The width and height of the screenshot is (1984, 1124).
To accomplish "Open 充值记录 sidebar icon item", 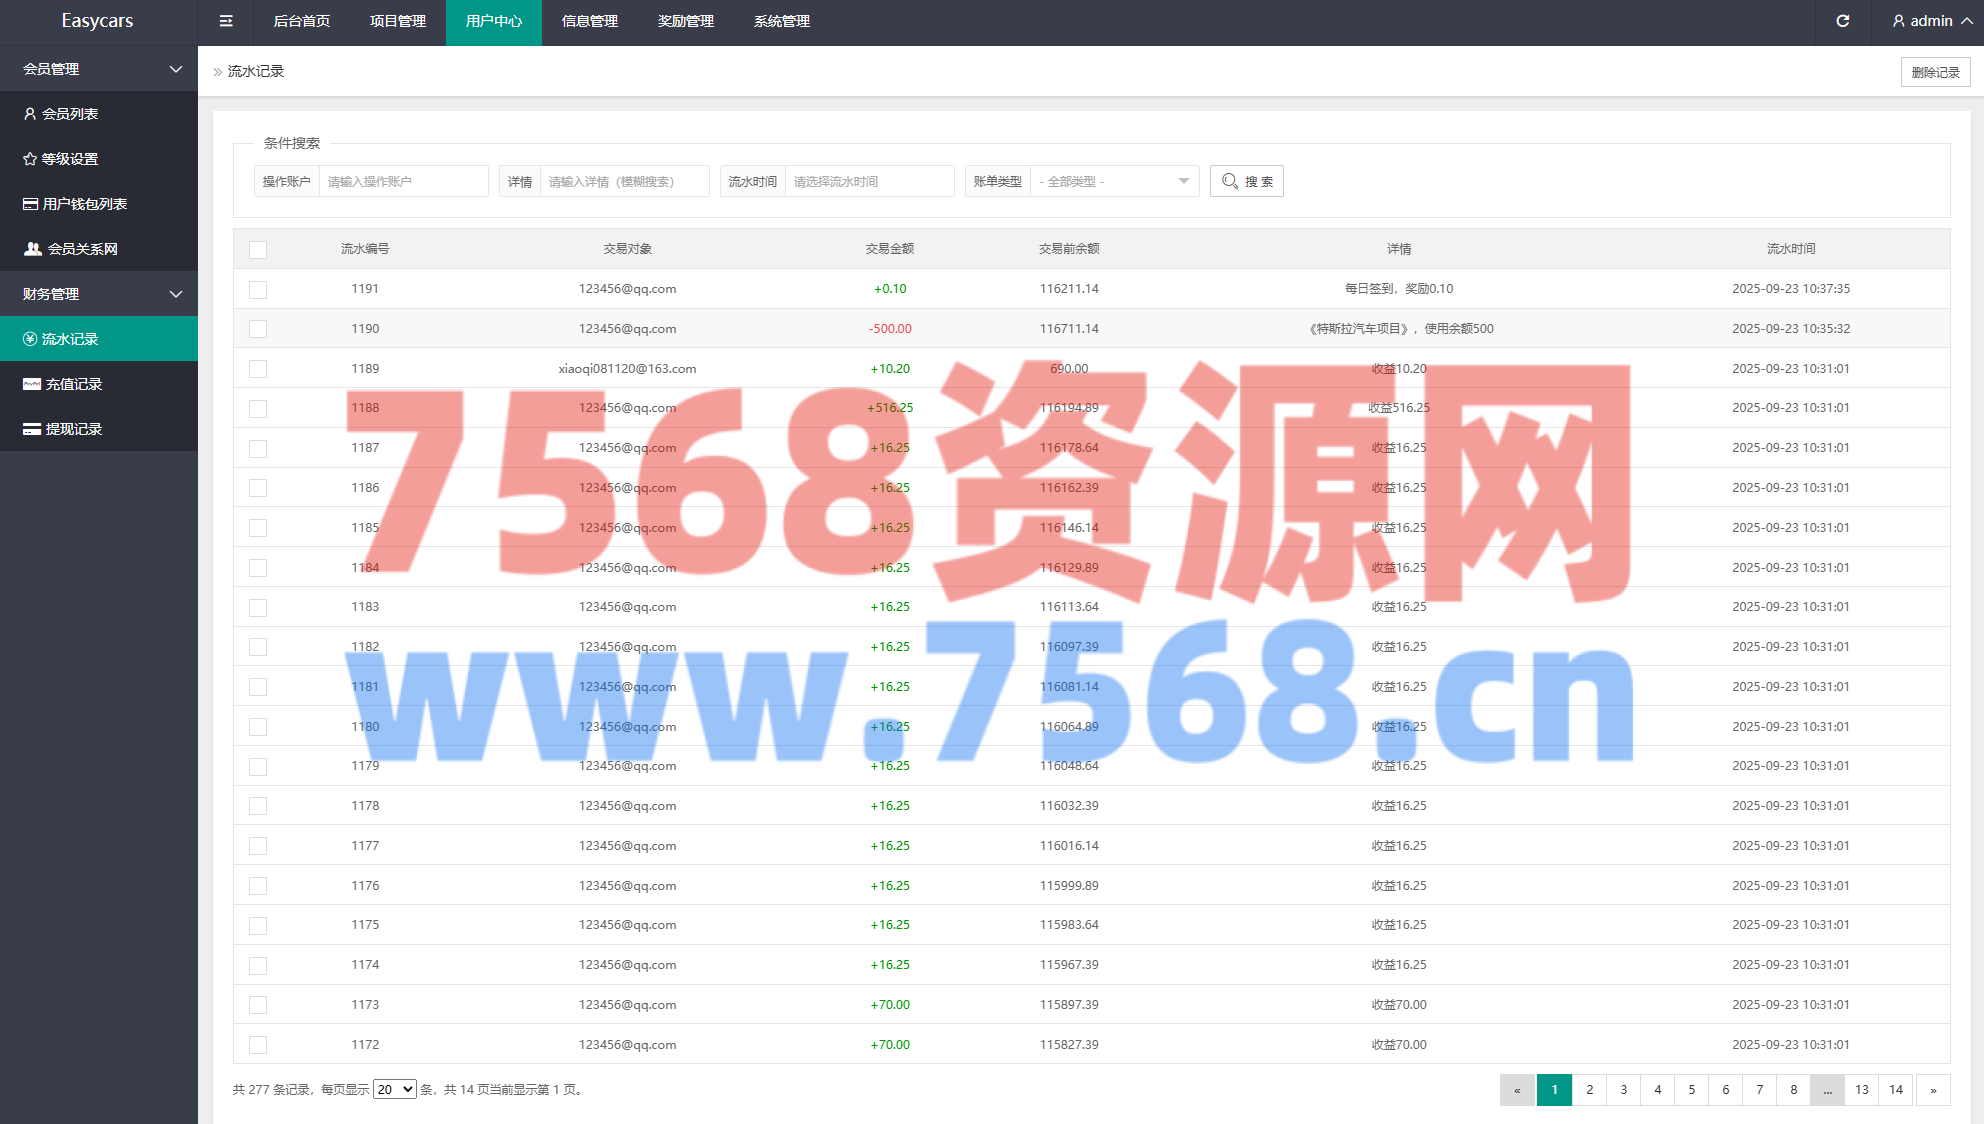I will (32, 384).
